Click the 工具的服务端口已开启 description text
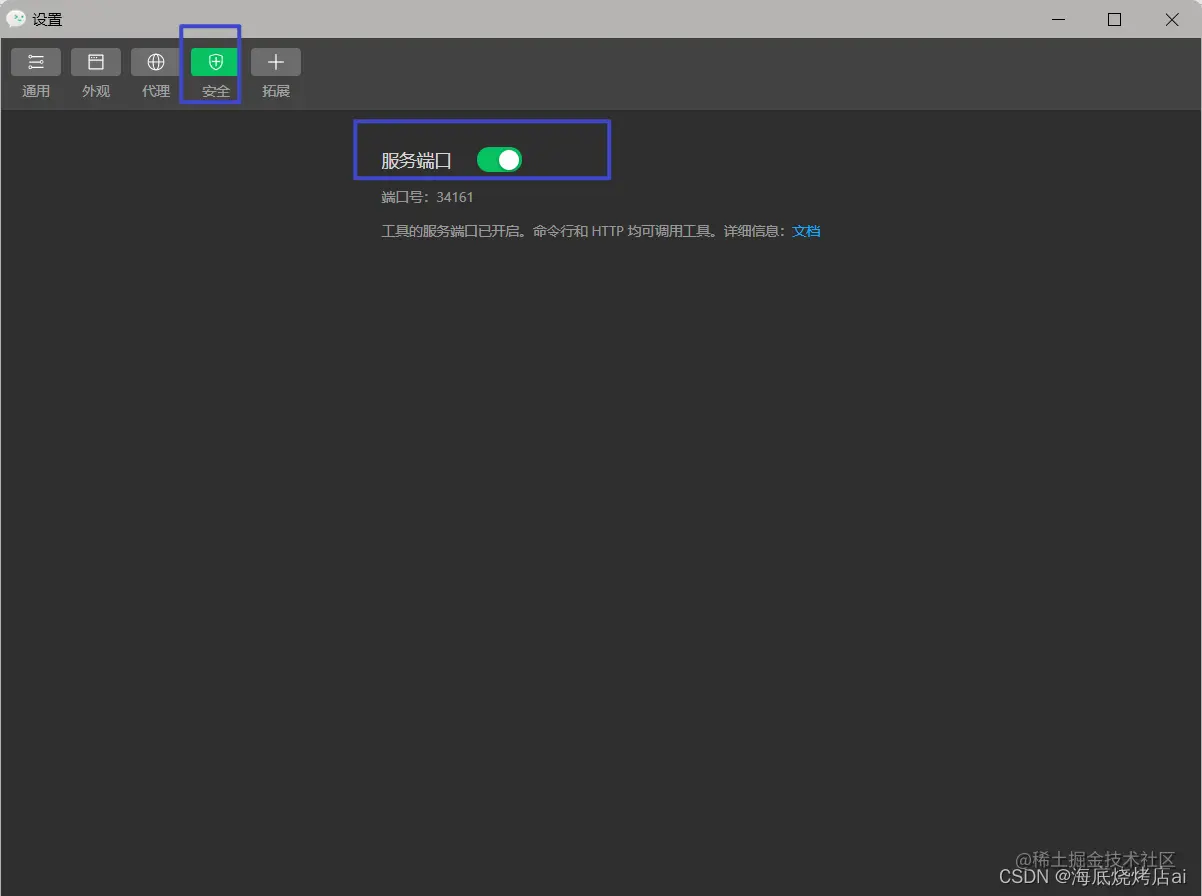This screenshot has height=896, width=1202. 584,231
